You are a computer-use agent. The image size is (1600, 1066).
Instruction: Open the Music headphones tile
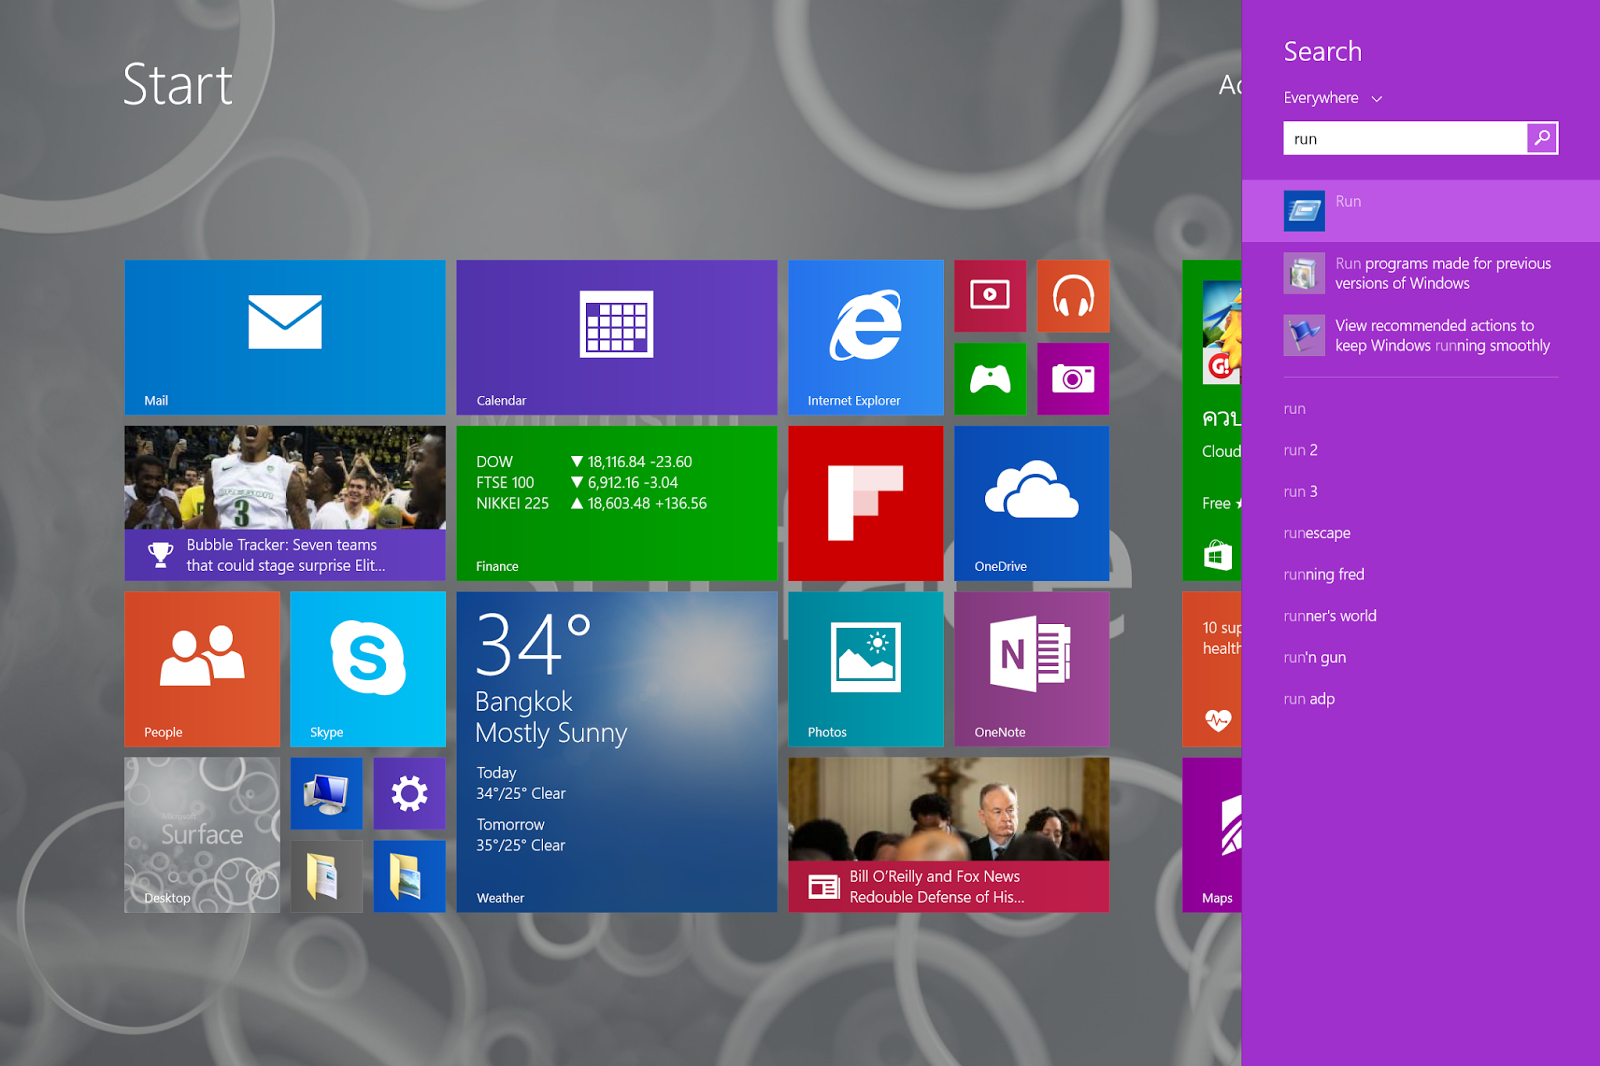(1073, 296)
